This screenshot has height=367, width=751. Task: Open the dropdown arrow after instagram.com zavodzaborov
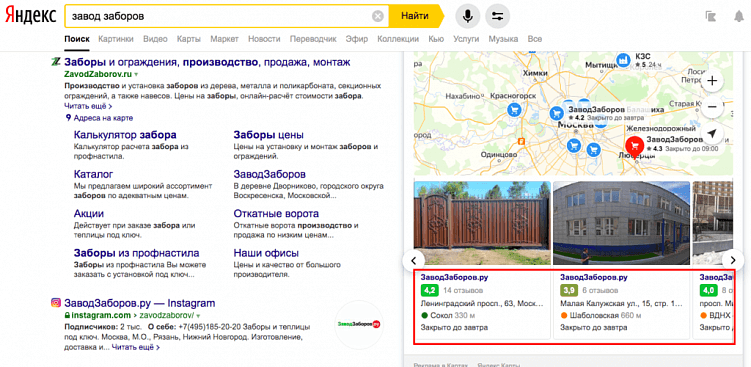(x=198, y=316)
